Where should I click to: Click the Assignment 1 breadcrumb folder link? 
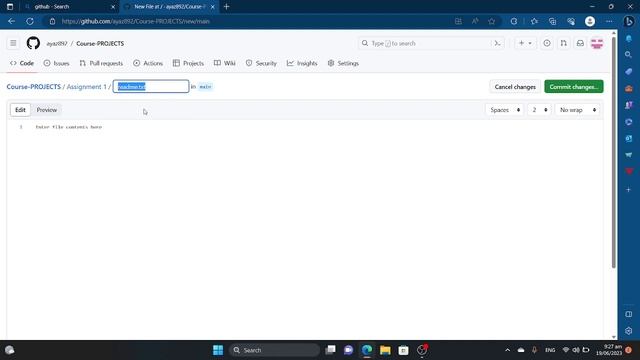pos(87,87)
